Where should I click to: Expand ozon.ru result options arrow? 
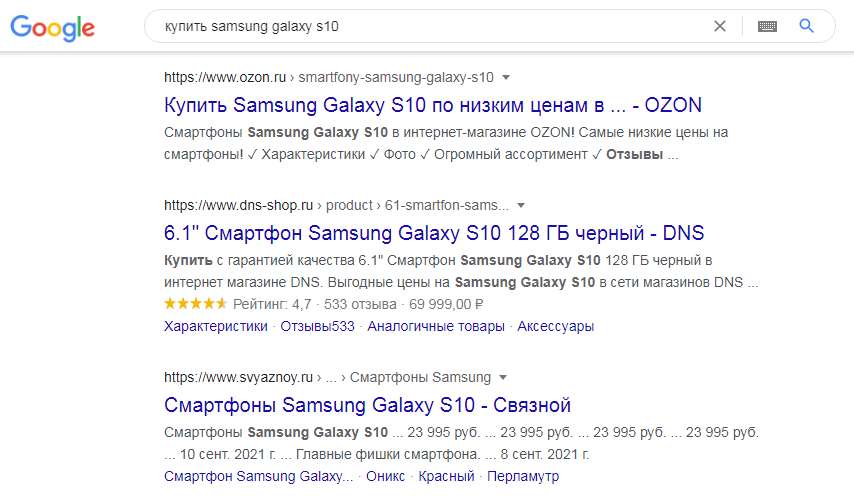coord(505,77)
